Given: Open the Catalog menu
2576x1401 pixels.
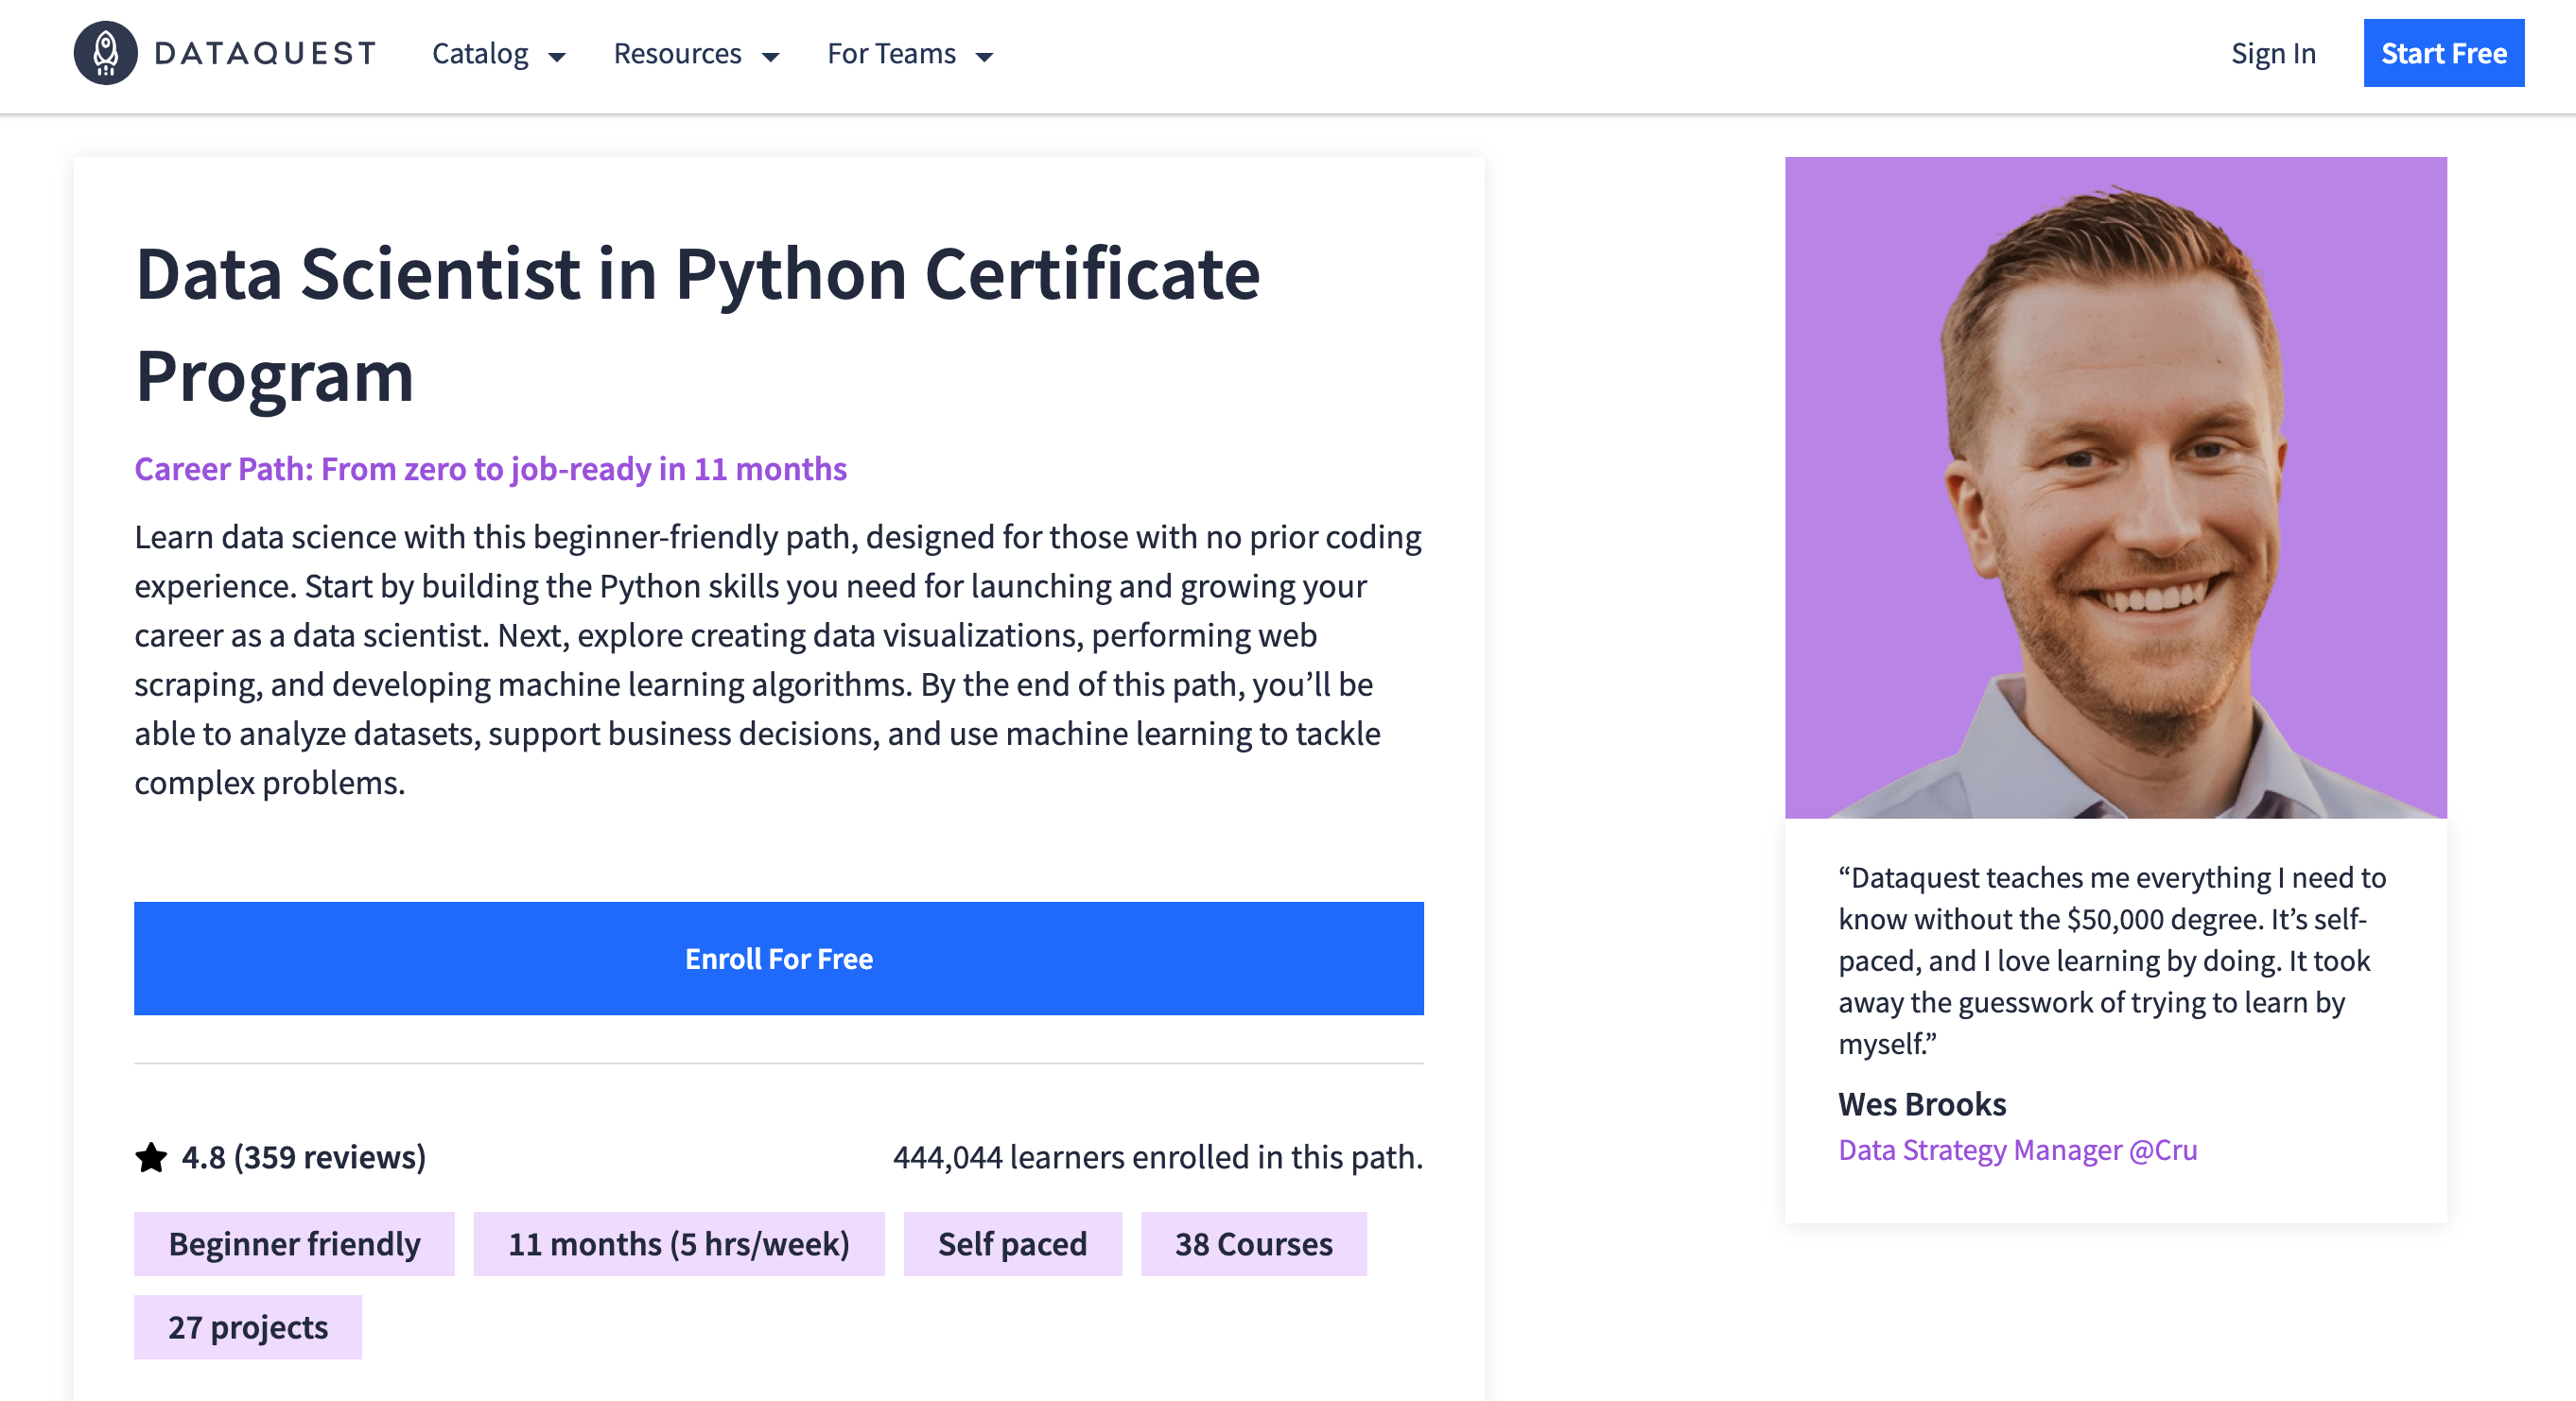Looking at the screenshot, I should tap(480, 53).
